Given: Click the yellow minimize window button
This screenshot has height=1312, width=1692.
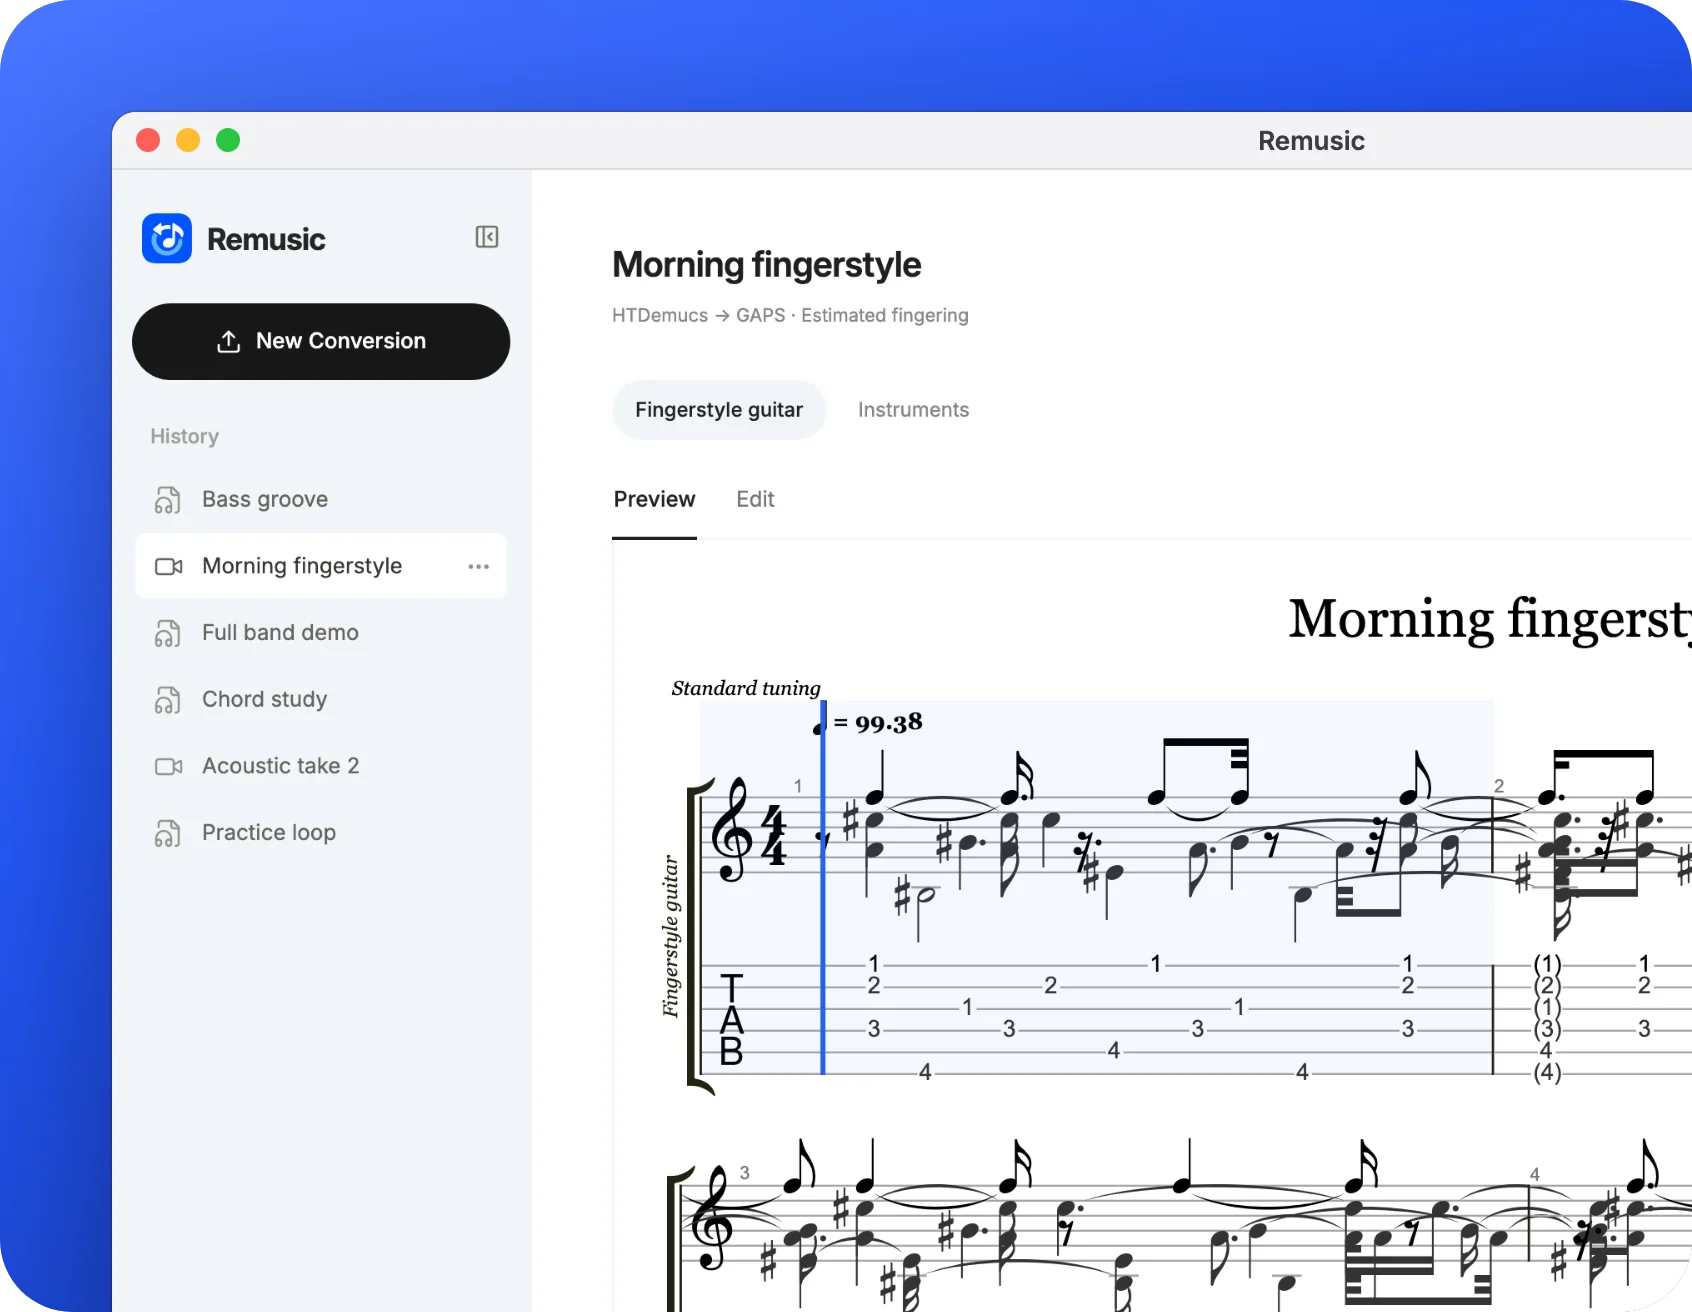Looking at the screenshot, I should (x=188, y=140).
